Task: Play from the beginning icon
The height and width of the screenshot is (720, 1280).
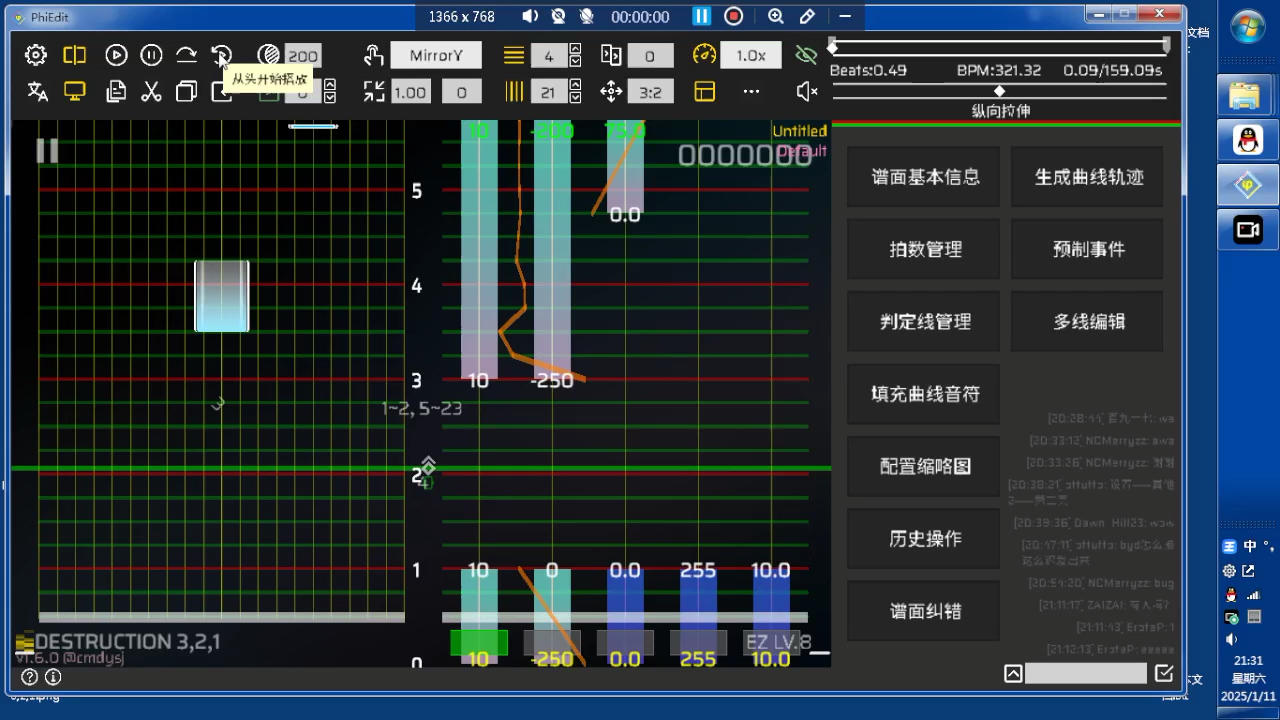Action: [x=222, y=56]
